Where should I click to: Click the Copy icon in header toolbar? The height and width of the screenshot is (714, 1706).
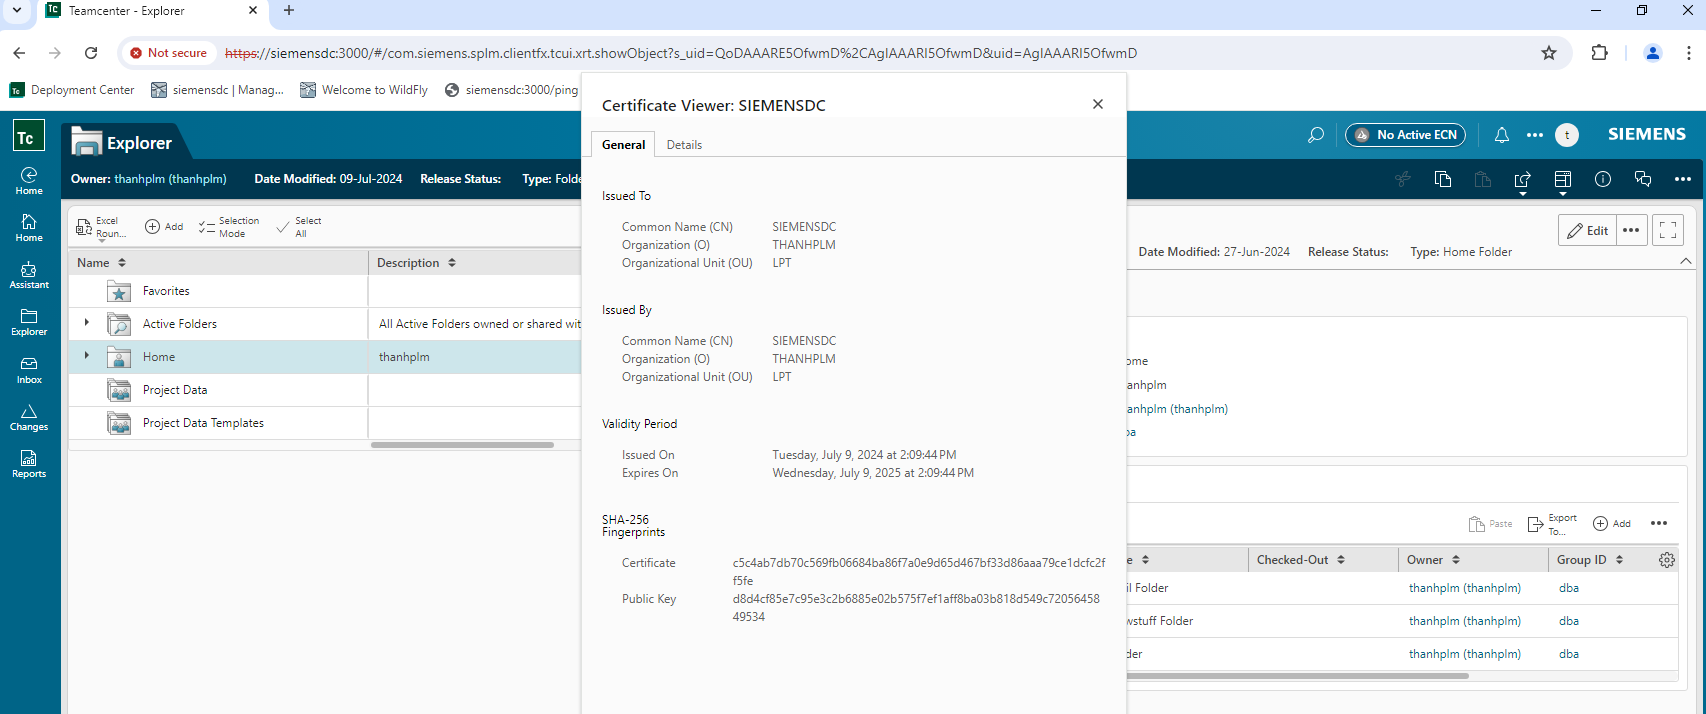pos(1443,179)
